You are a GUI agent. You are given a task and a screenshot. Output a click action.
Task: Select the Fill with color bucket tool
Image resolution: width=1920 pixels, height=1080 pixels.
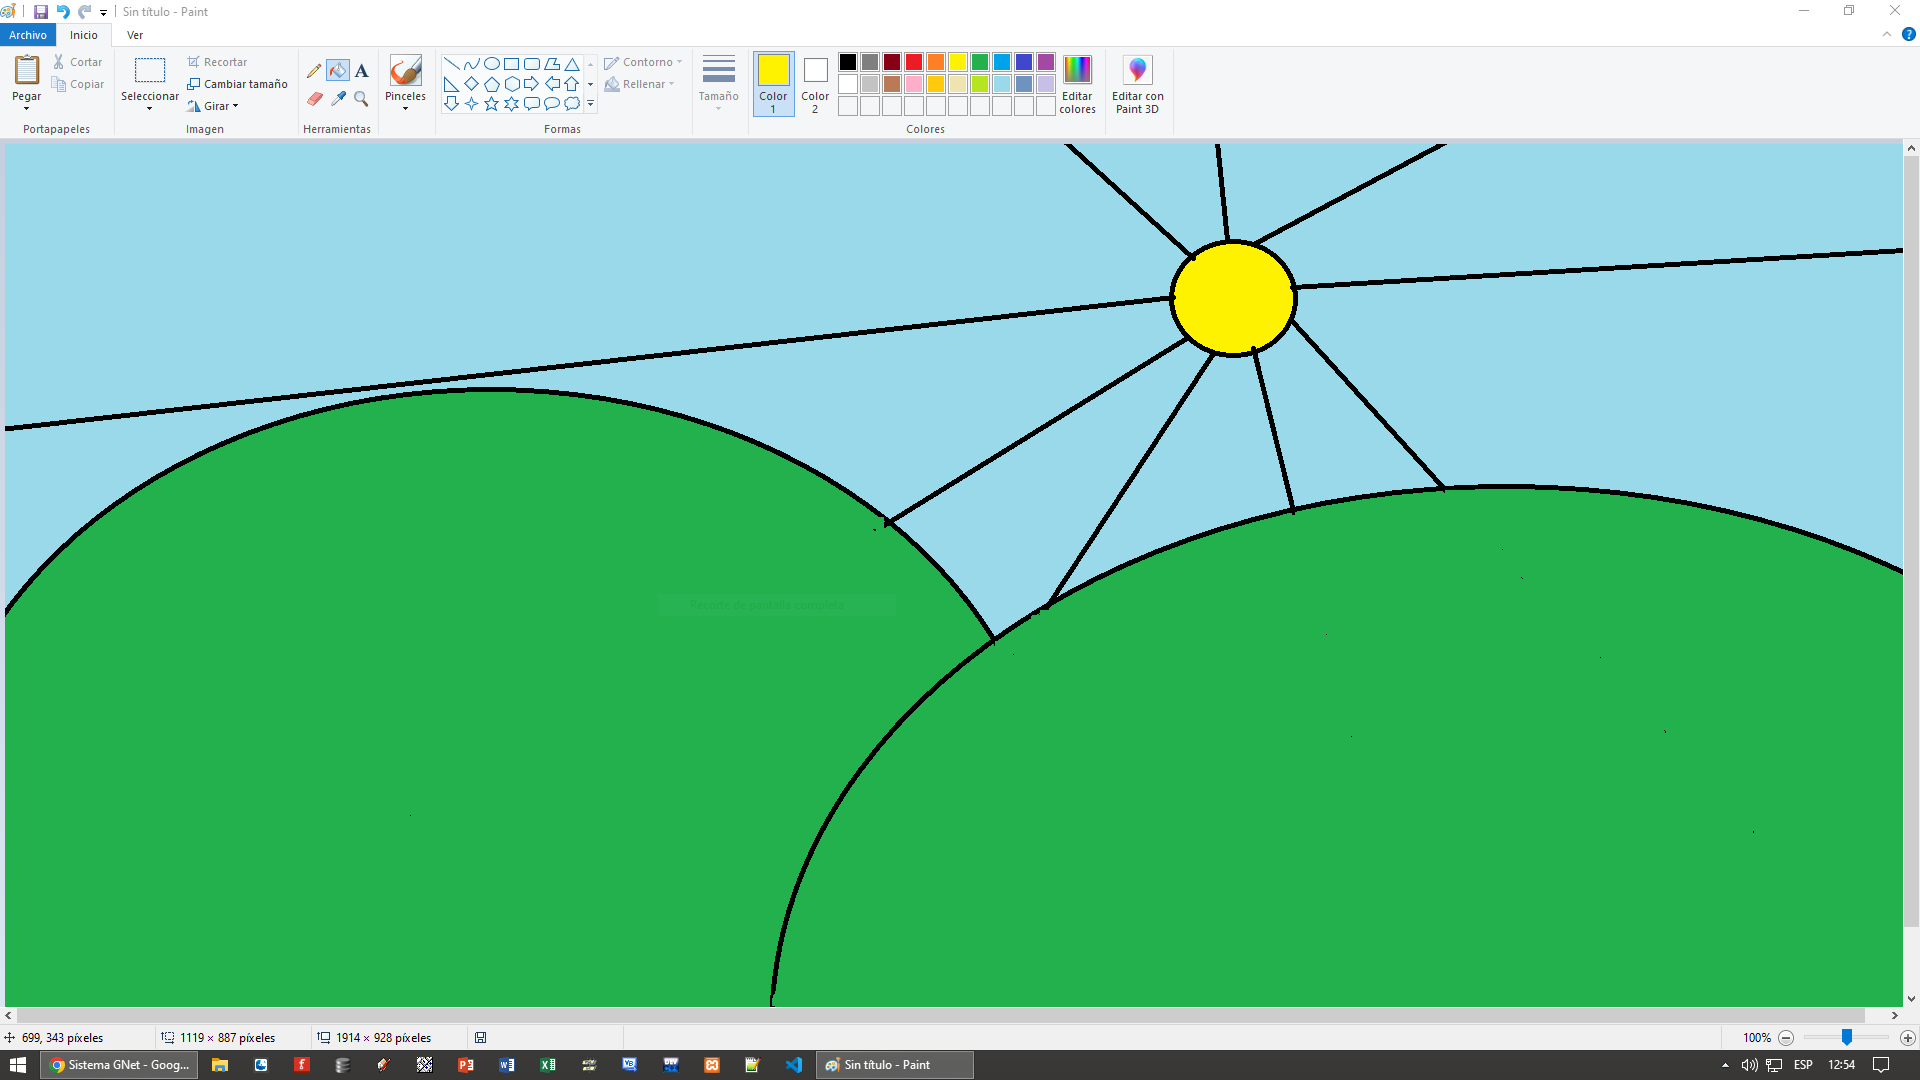click(338, 71)
